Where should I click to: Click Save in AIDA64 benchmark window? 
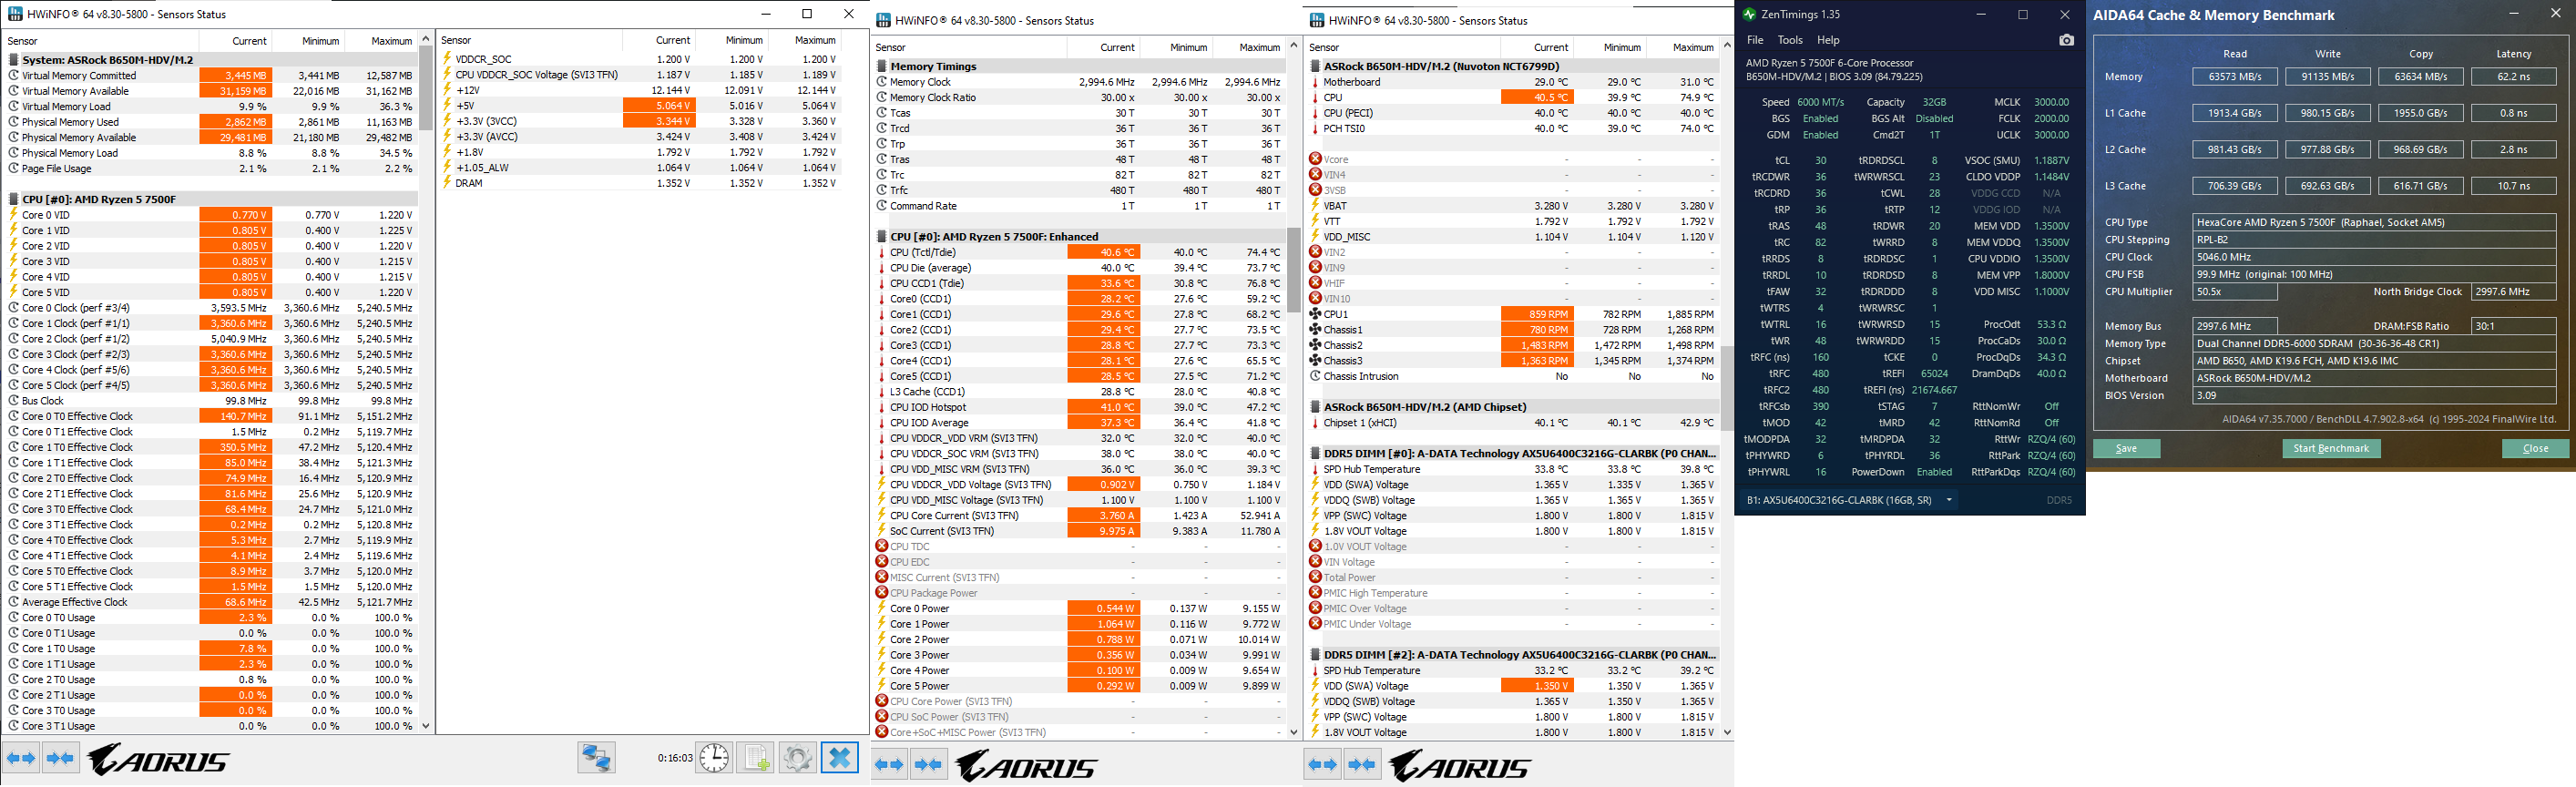point(2126,449)
